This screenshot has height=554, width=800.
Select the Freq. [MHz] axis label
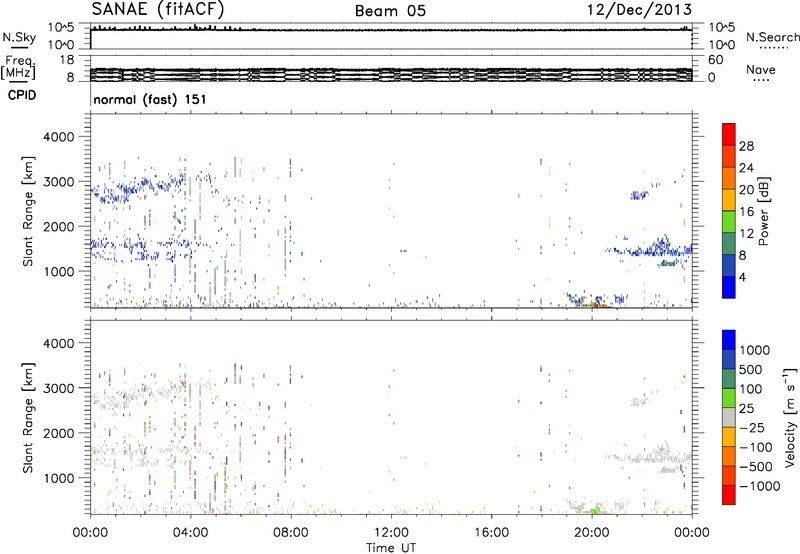pyautogui.click(x=19, y=67)
